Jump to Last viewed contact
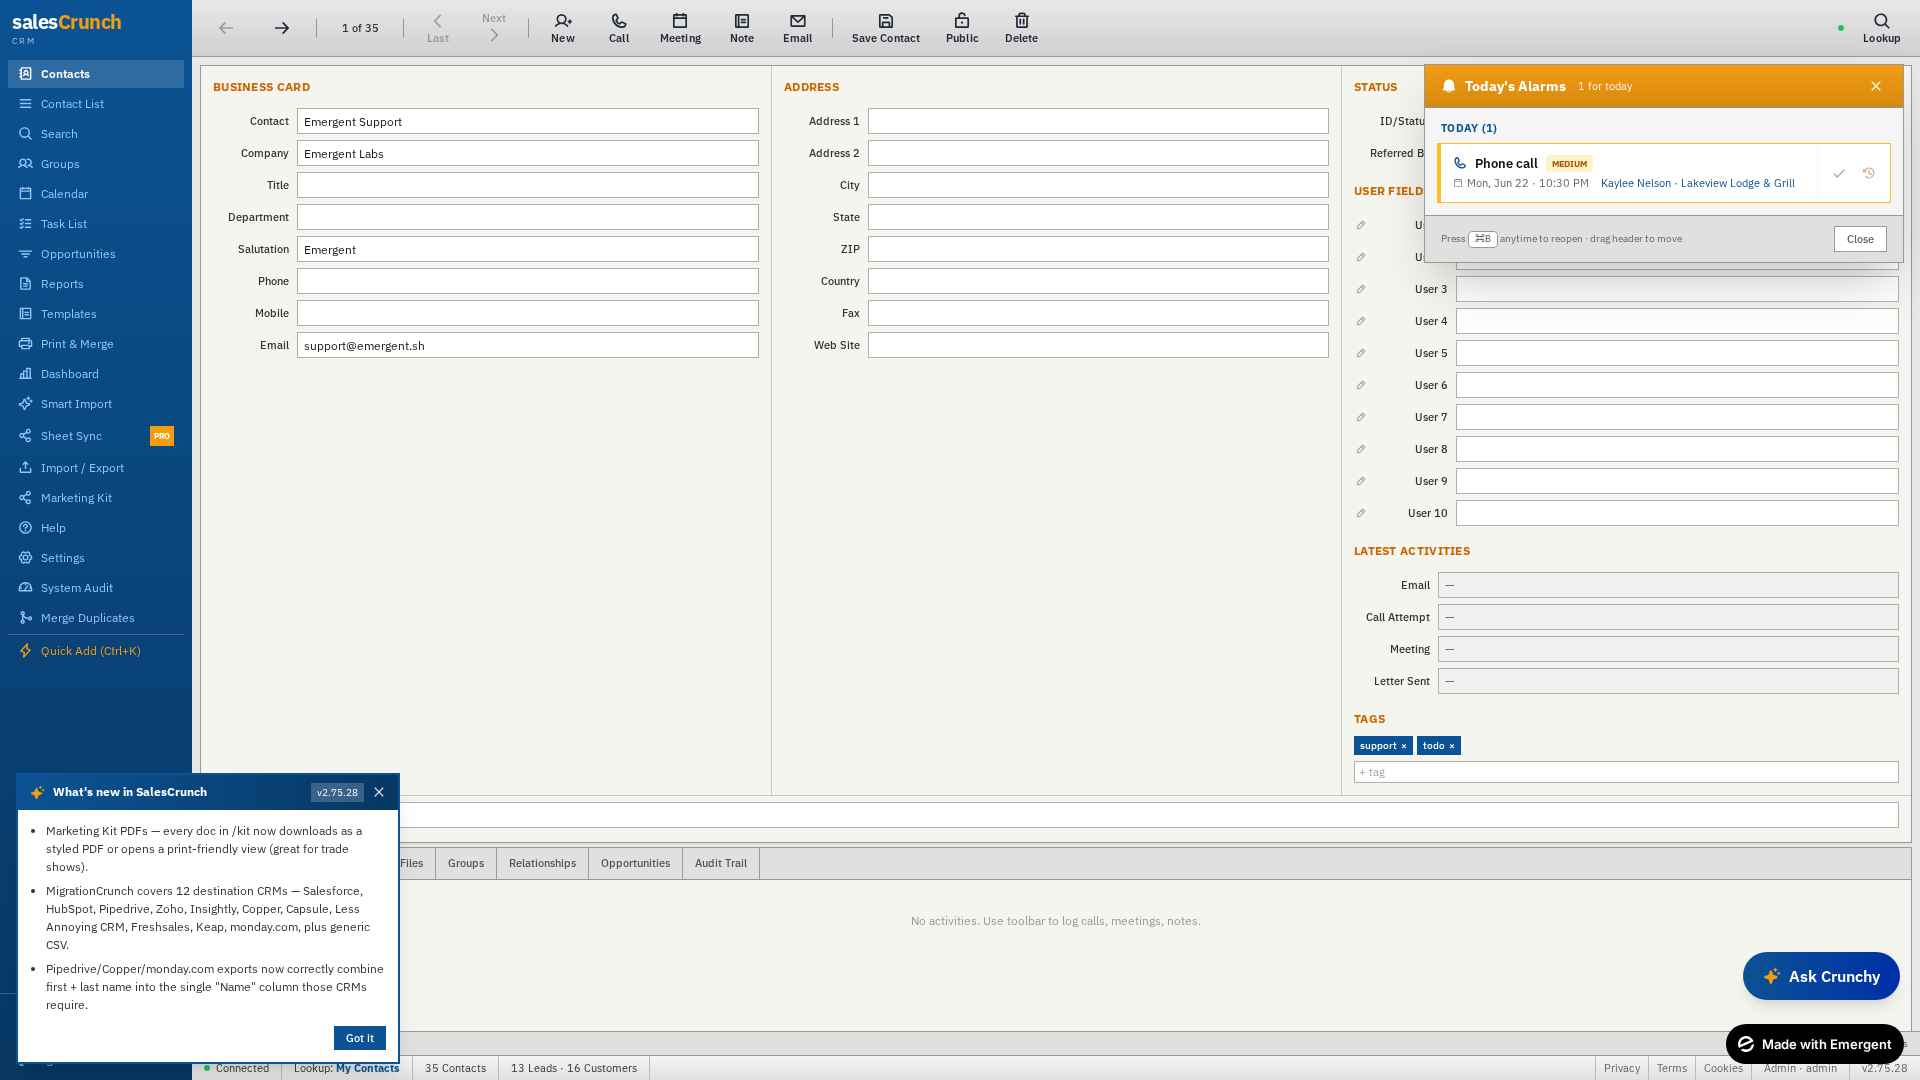The width and height of the screenshot is (1920, 1080). (438, 28)
